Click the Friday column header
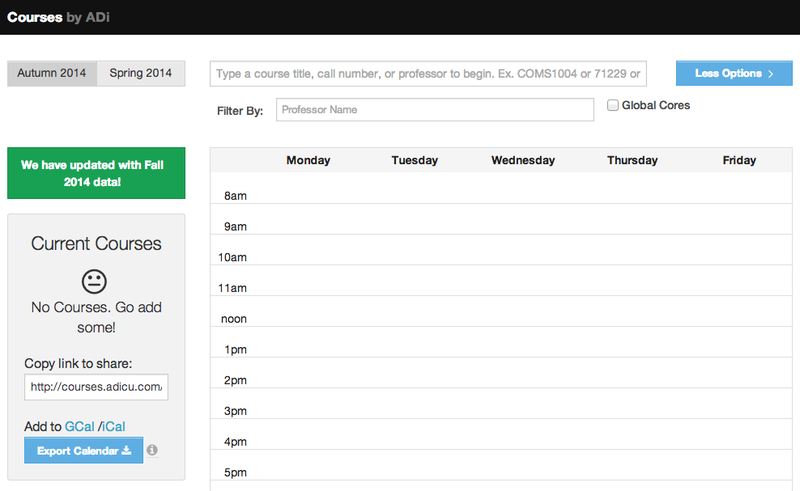This screenshot has width=800, height=491. point(739,160)
